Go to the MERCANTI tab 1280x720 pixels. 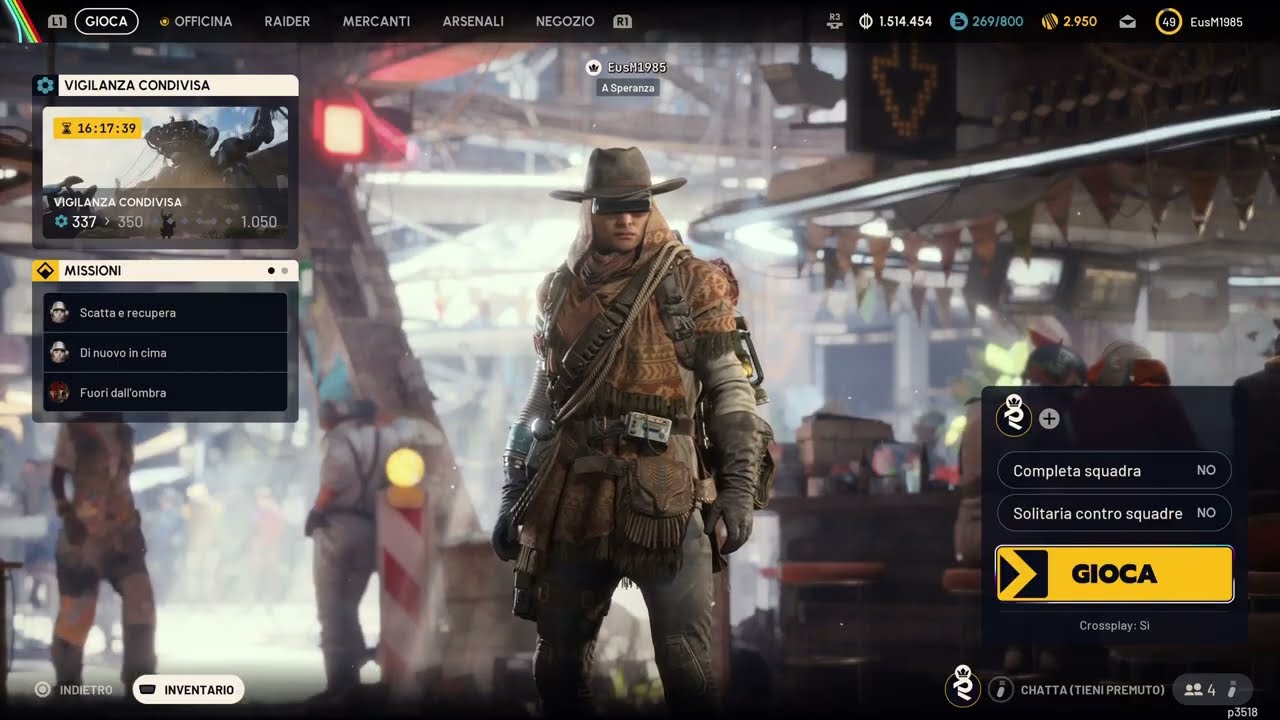pos(376,21)
